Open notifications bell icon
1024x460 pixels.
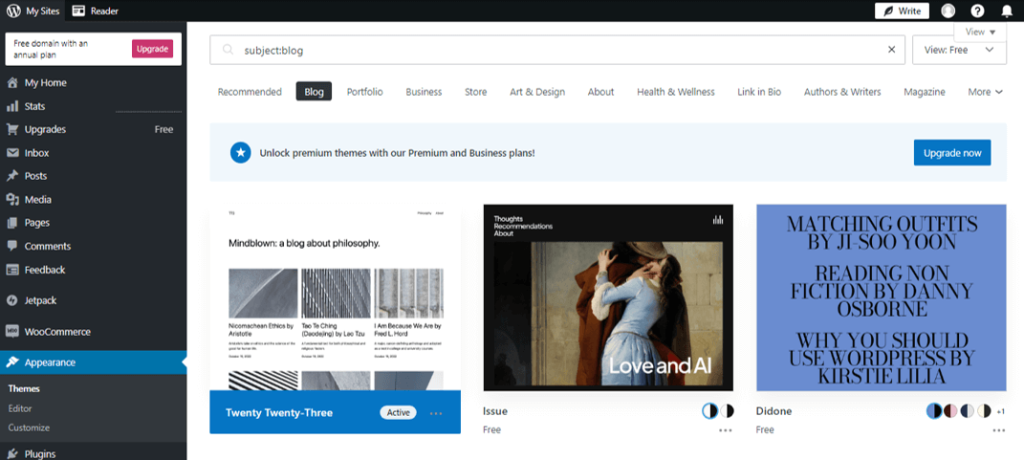pos(1006,11)
